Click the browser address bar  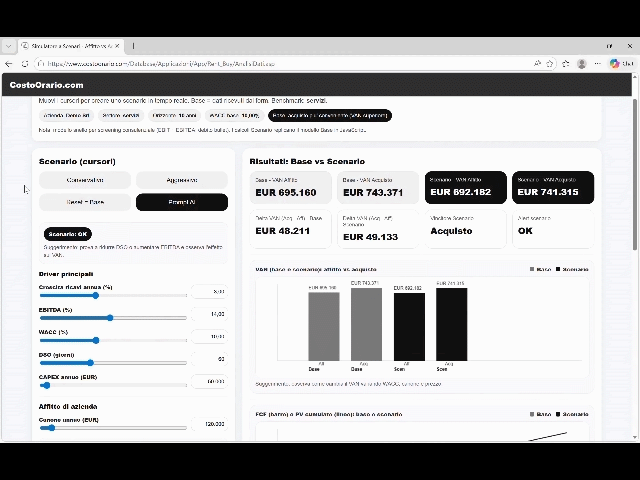pyautogui.click(x=300, y=64)
